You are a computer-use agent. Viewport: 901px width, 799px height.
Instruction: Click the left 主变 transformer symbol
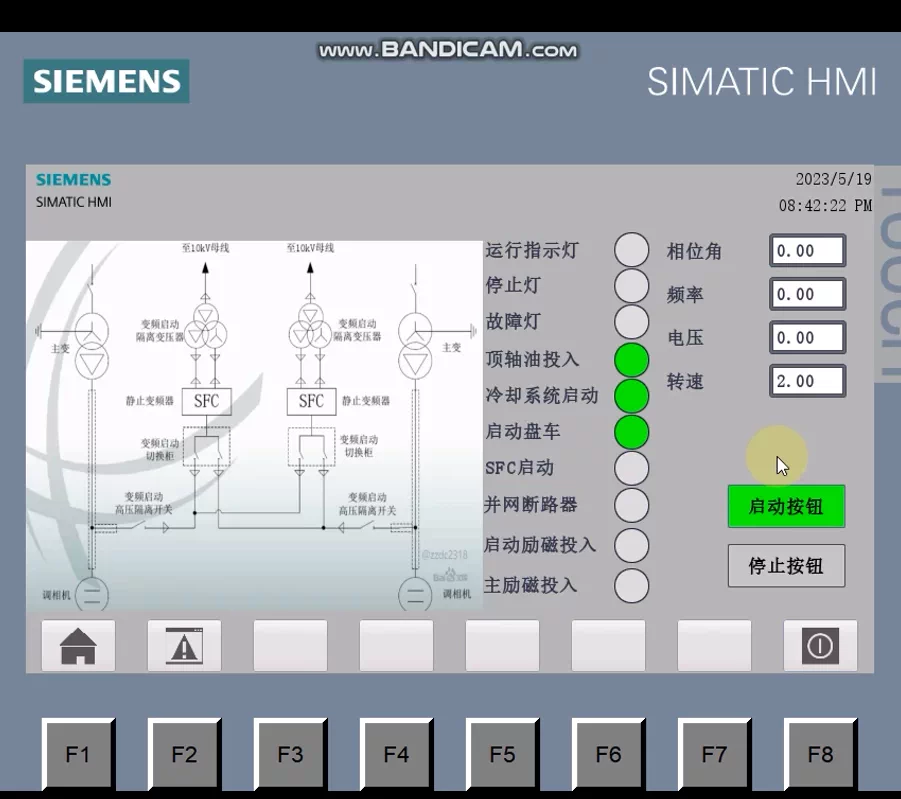92,346
